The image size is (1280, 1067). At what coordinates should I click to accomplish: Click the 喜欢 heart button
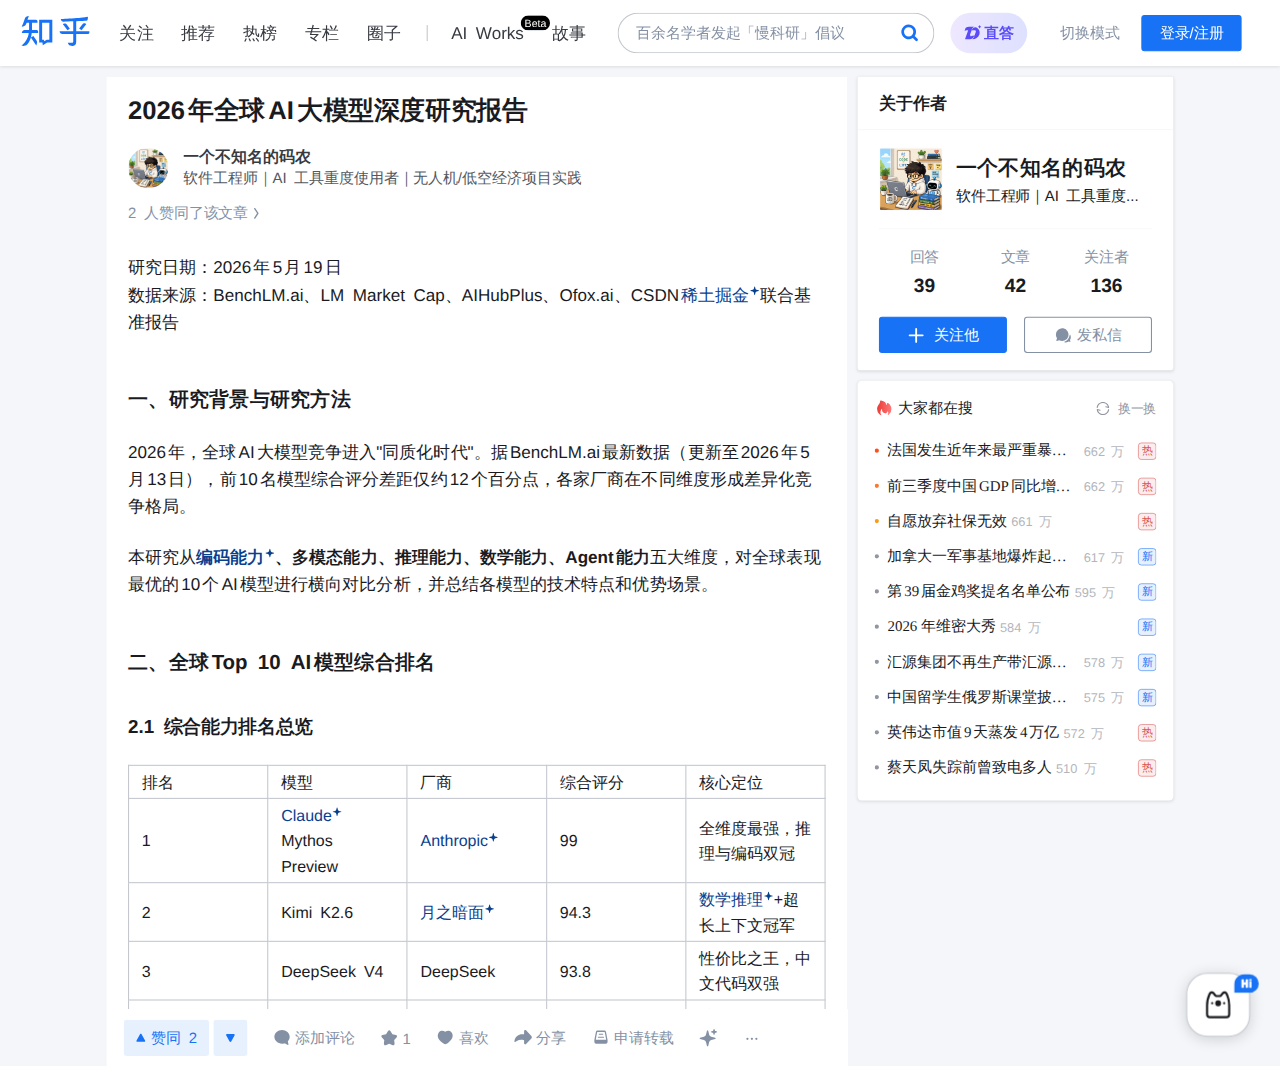coord(463,1038)
